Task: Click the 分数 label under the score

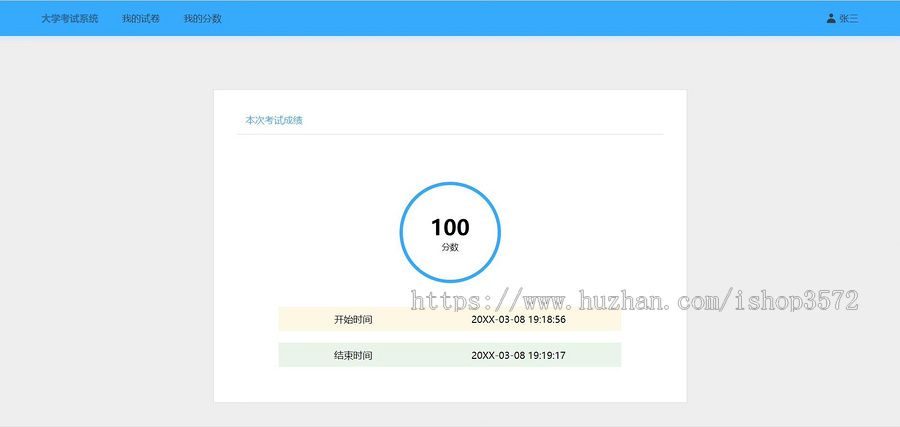Action: pos(450,248)
